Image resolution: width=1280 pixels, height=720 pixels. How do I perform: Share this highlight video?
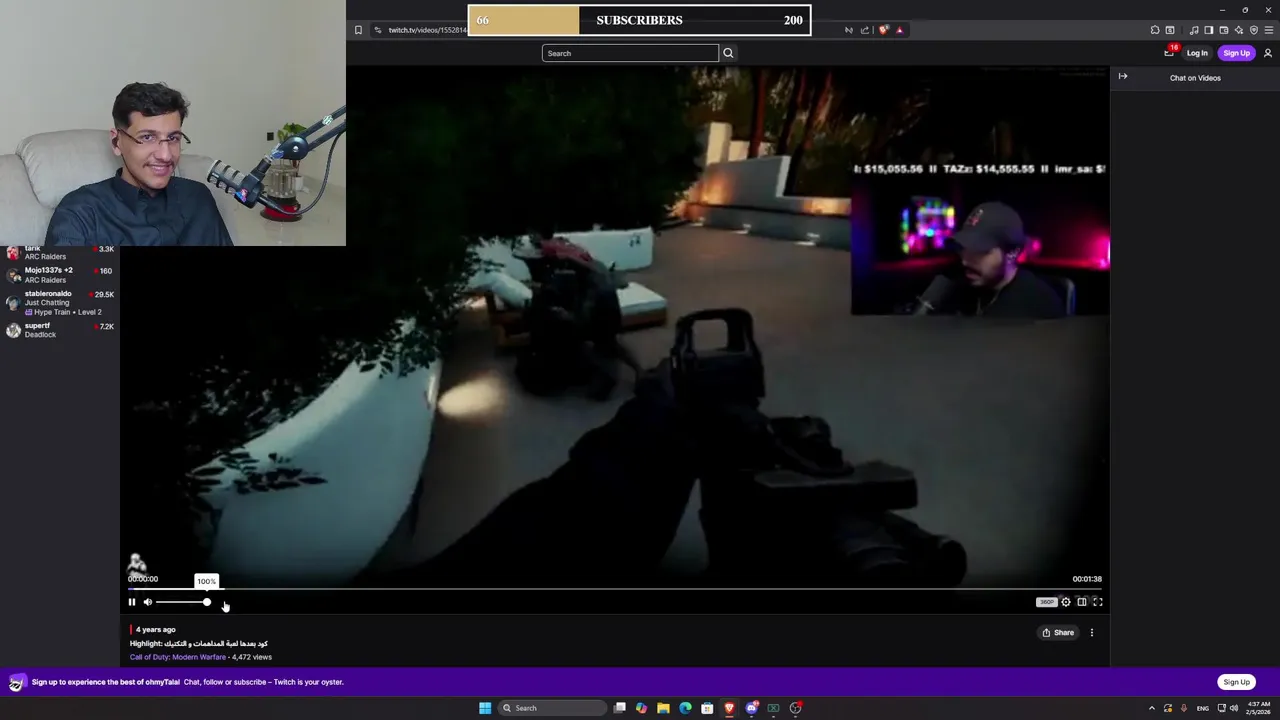point(1058,633)
